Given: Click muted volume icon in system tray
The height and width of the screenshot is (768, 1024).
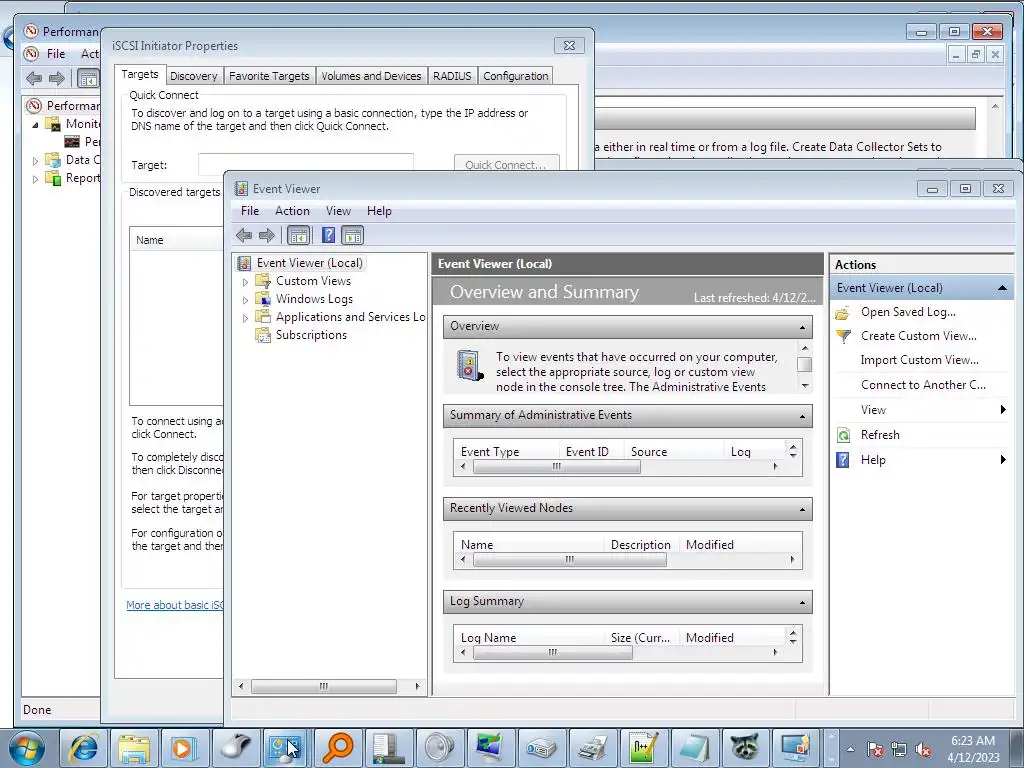Looking at the screenshot, I should tap(923, 749).
